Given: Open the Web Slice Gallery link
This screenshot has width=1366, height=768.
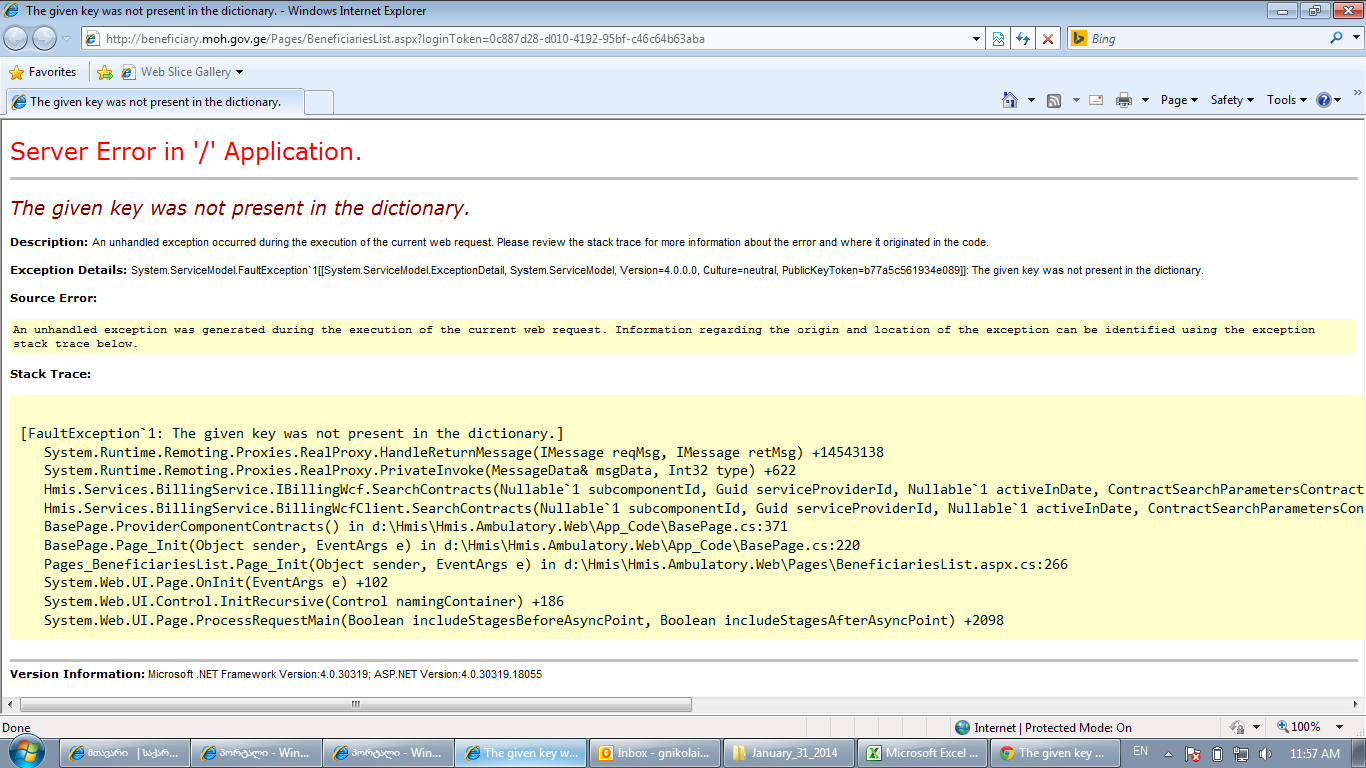Looking at the screenshot, I should [185, 72].
